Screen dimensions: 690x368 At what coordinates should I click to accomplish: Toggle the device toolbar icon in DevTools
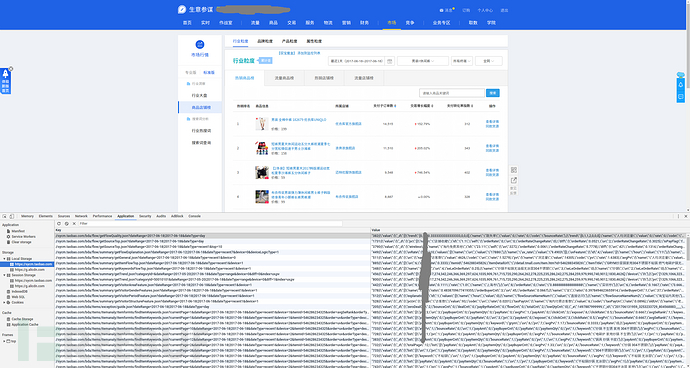click(11, 216)
